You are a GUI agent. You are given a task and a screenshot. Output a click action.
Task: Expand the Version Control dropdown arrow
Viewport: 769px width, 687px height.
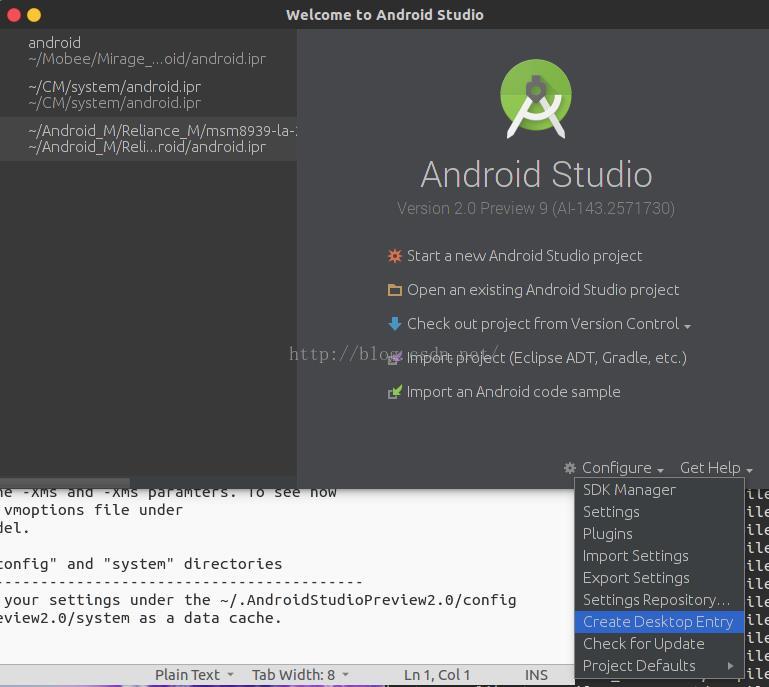[687, 327]
